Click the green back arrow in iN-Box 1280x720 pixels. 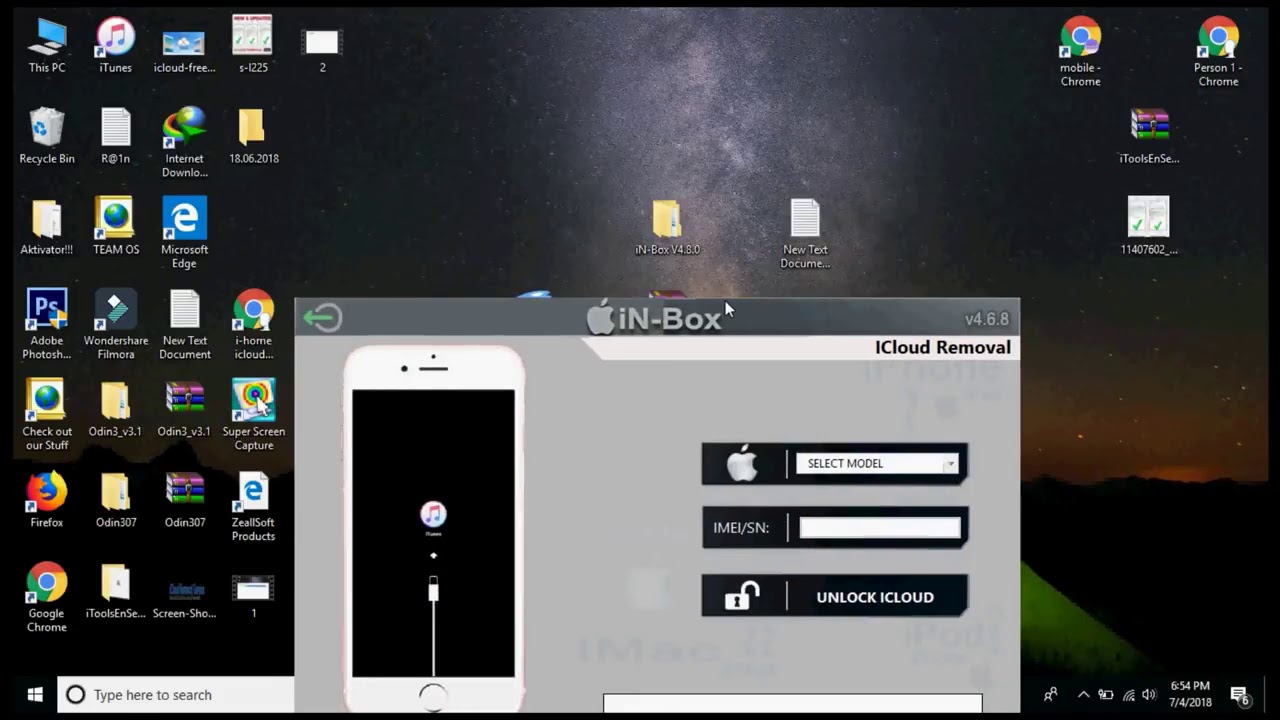[x=322, y=318]
